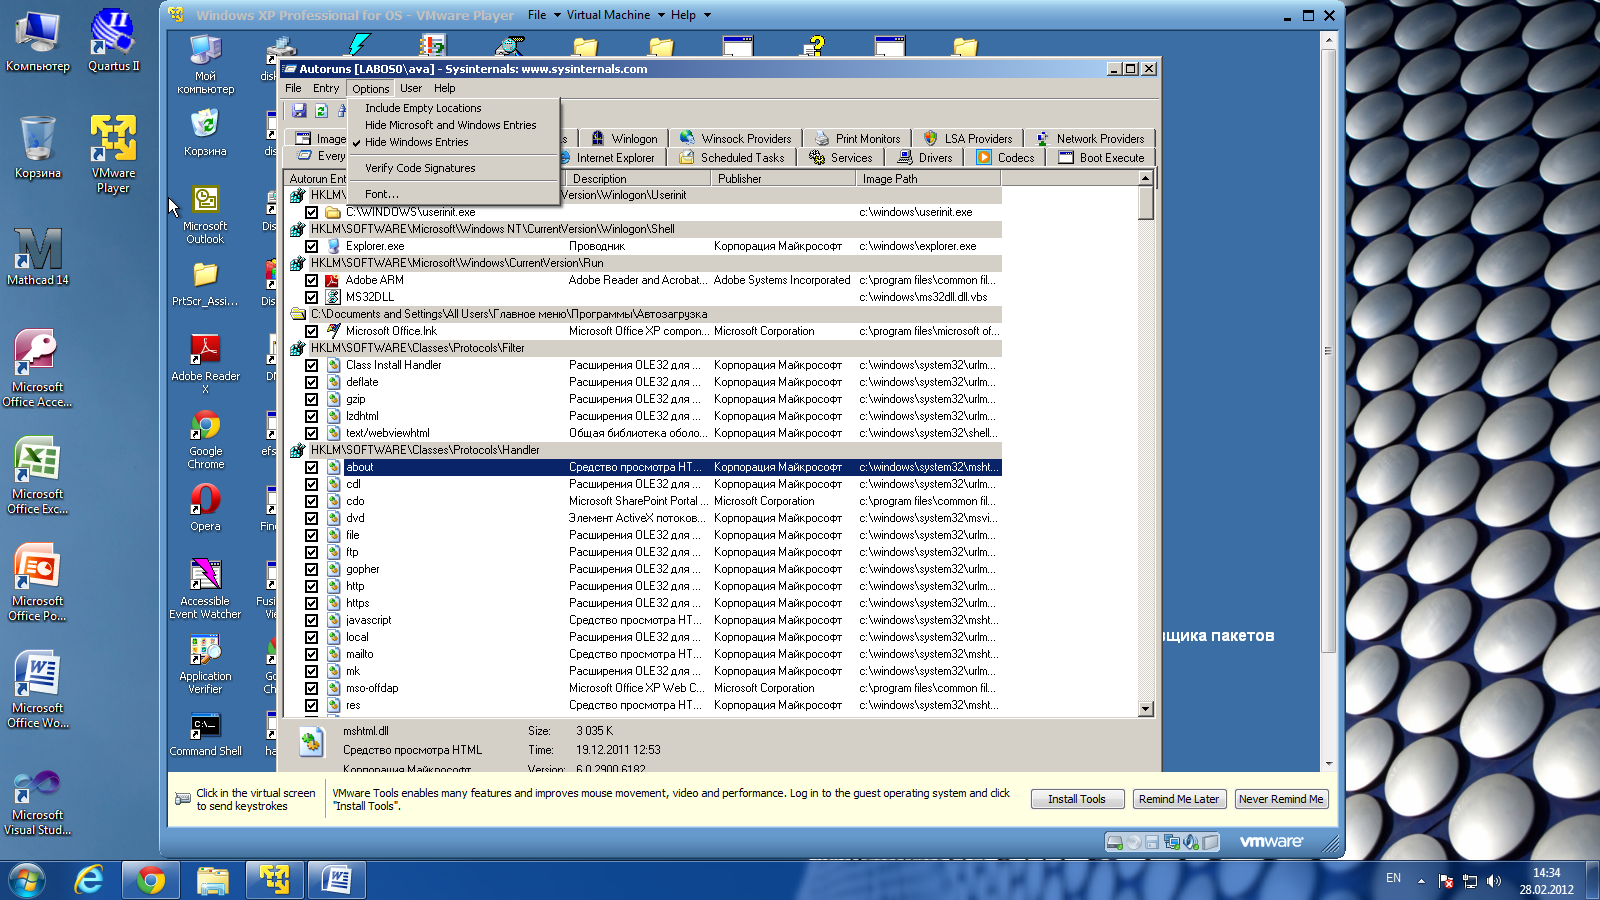
Task: Click Install Tools button
Action: [x=1077, y=799]
